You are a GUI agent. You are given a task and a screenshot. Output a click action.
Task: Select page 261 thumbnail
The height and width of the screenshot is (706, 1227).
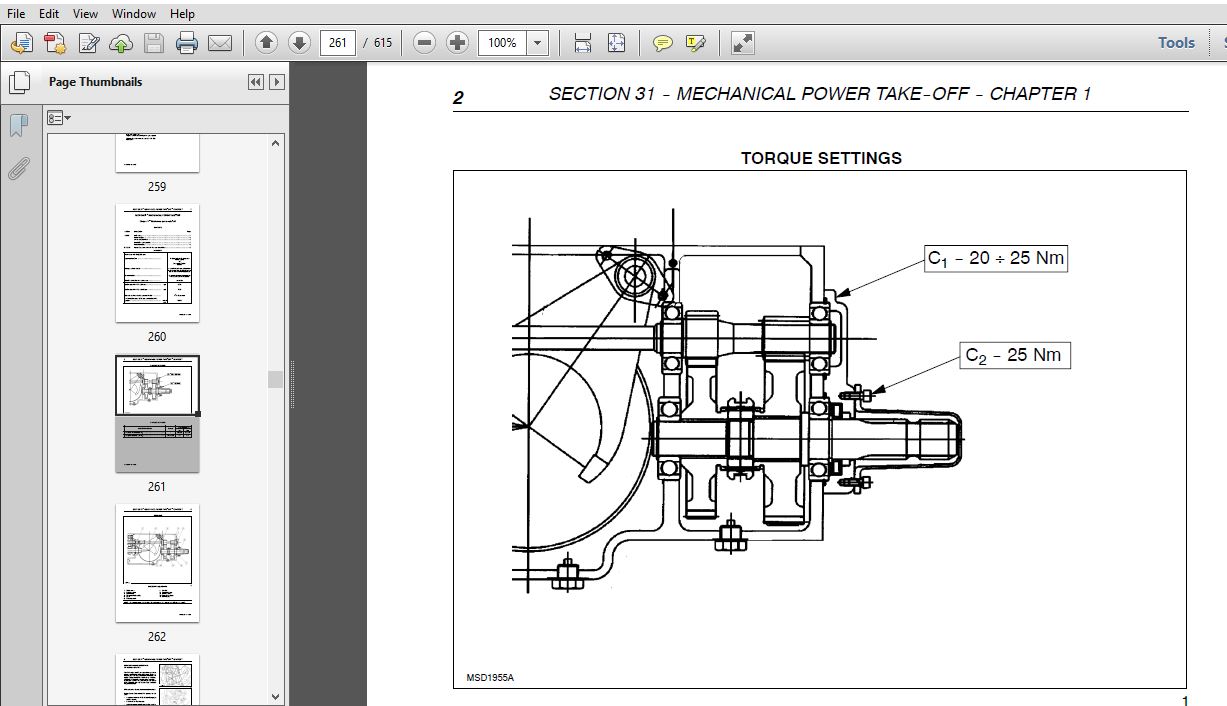click(x=157, y=414)
